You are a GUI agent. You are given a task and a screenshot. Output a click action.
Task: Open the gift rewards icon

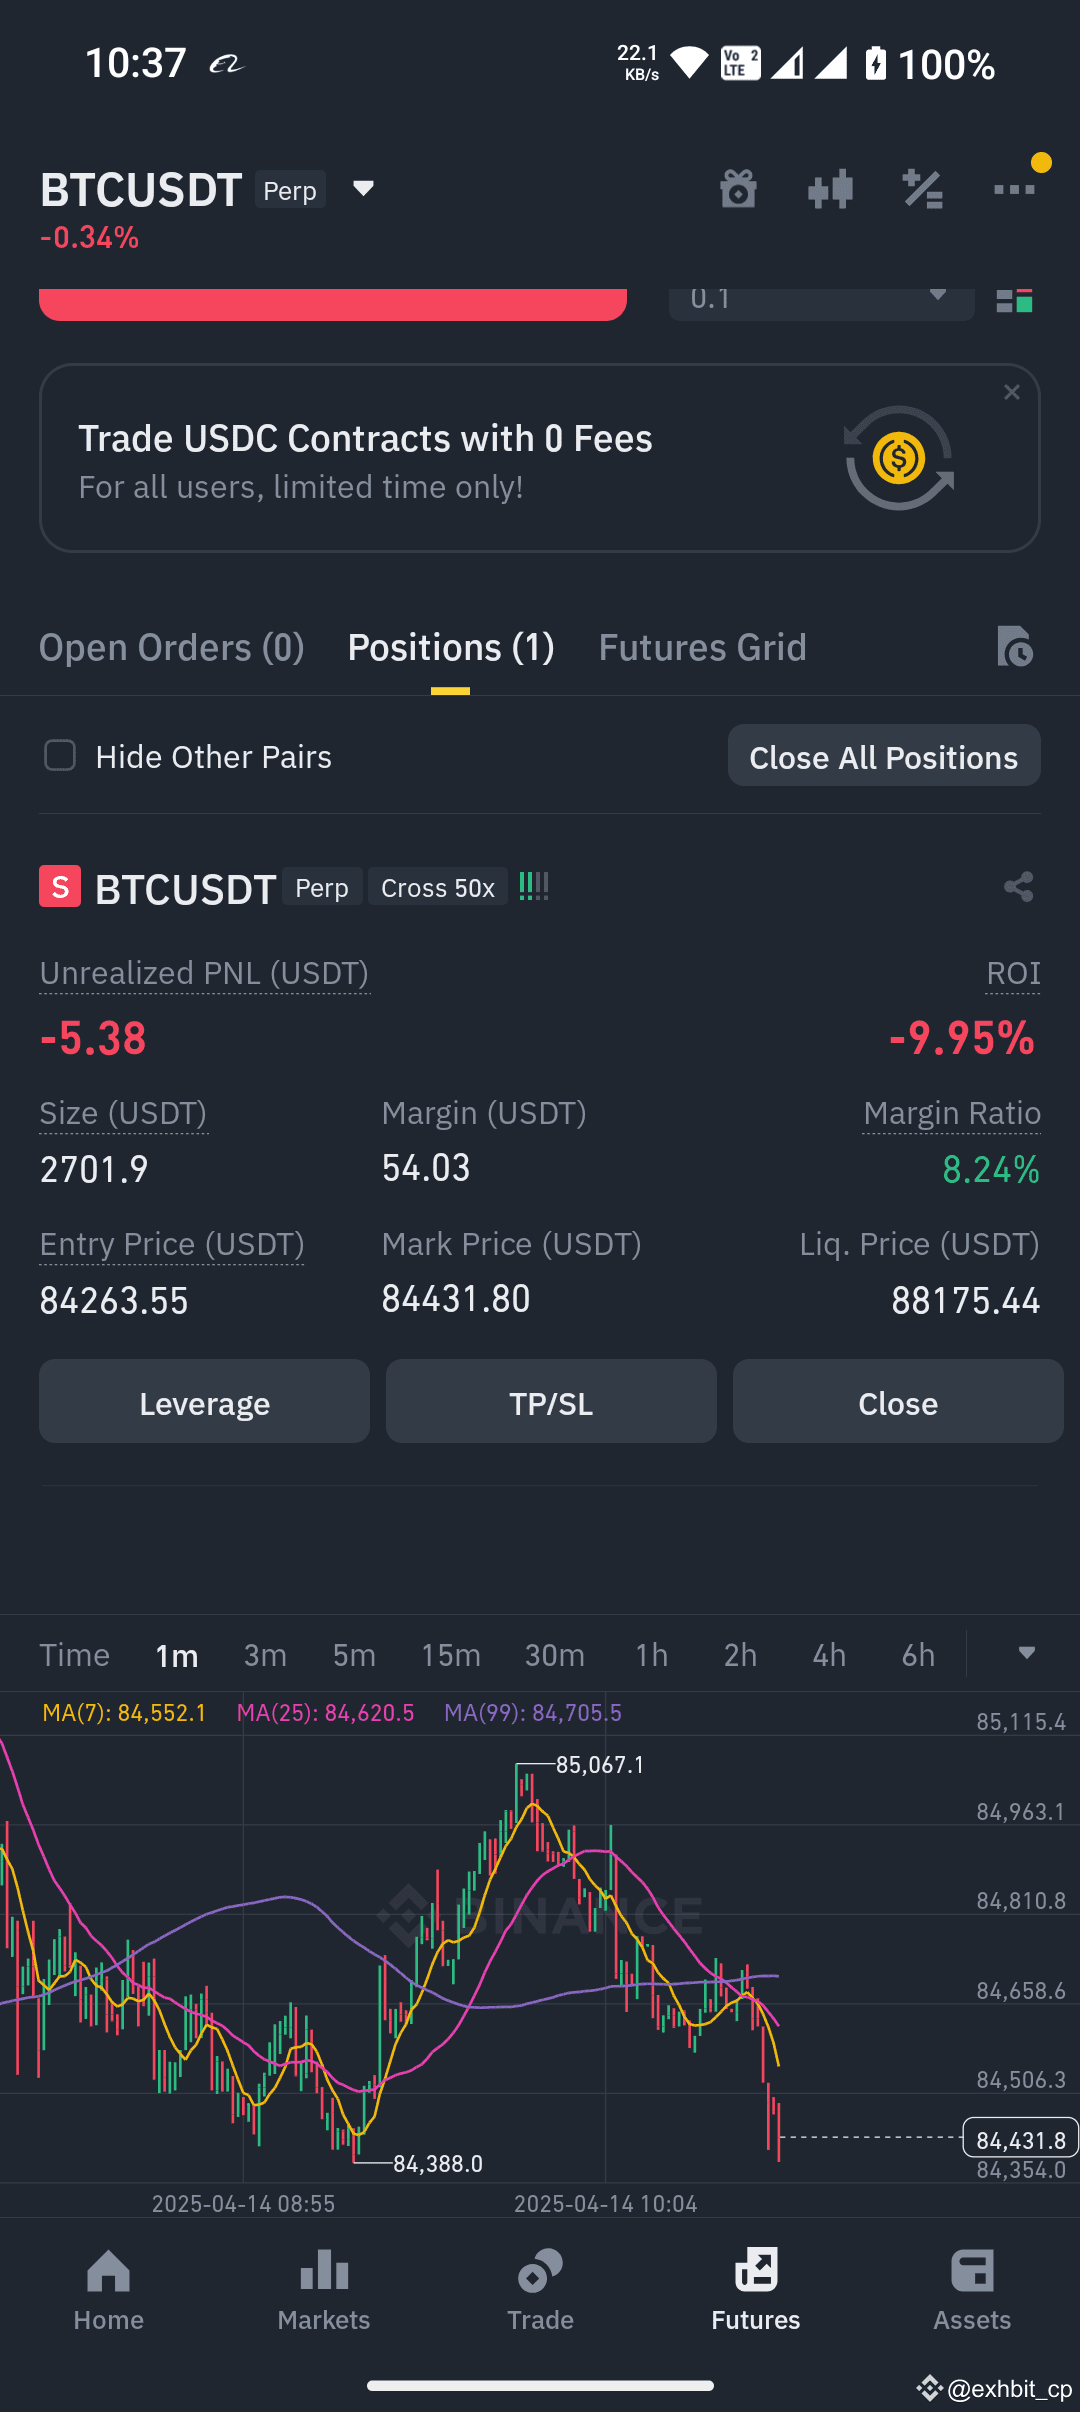click(x=738, y=188)
